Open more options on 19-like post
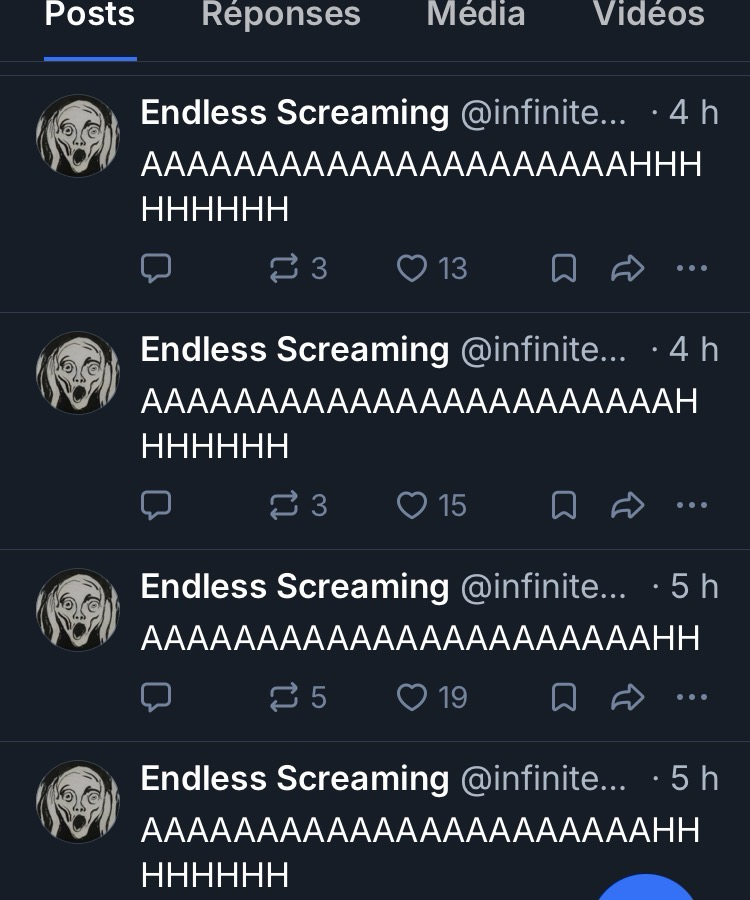750x900 pixels. 692,697
